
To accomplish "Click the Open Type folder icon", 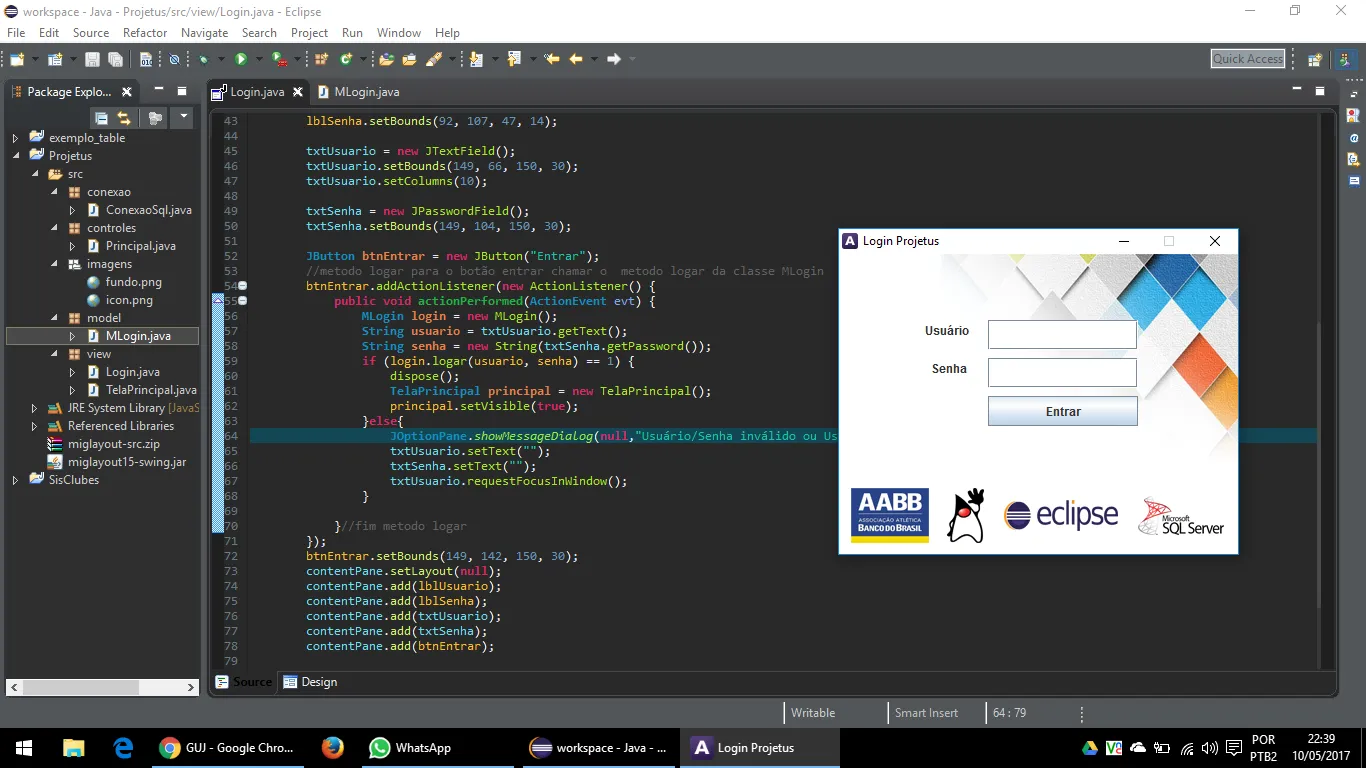I will pos(386,60).
